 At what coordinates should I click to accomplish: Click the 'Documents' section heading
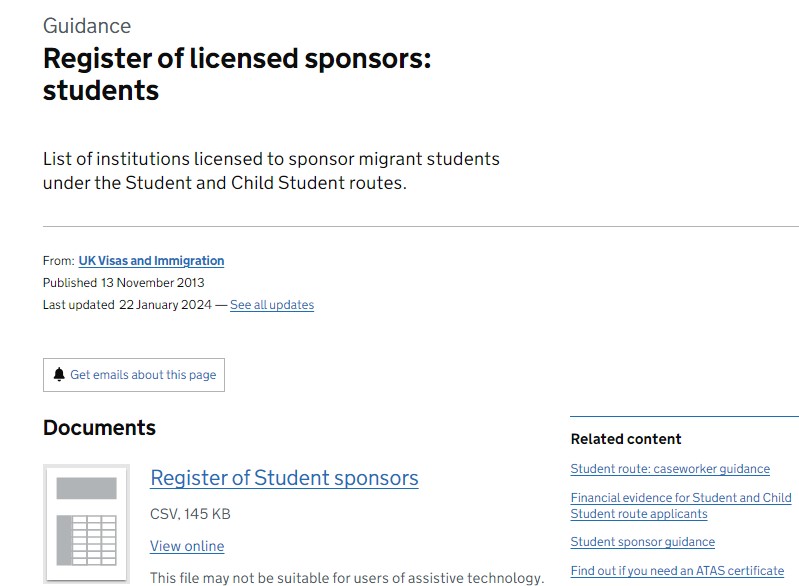[99, 428]
